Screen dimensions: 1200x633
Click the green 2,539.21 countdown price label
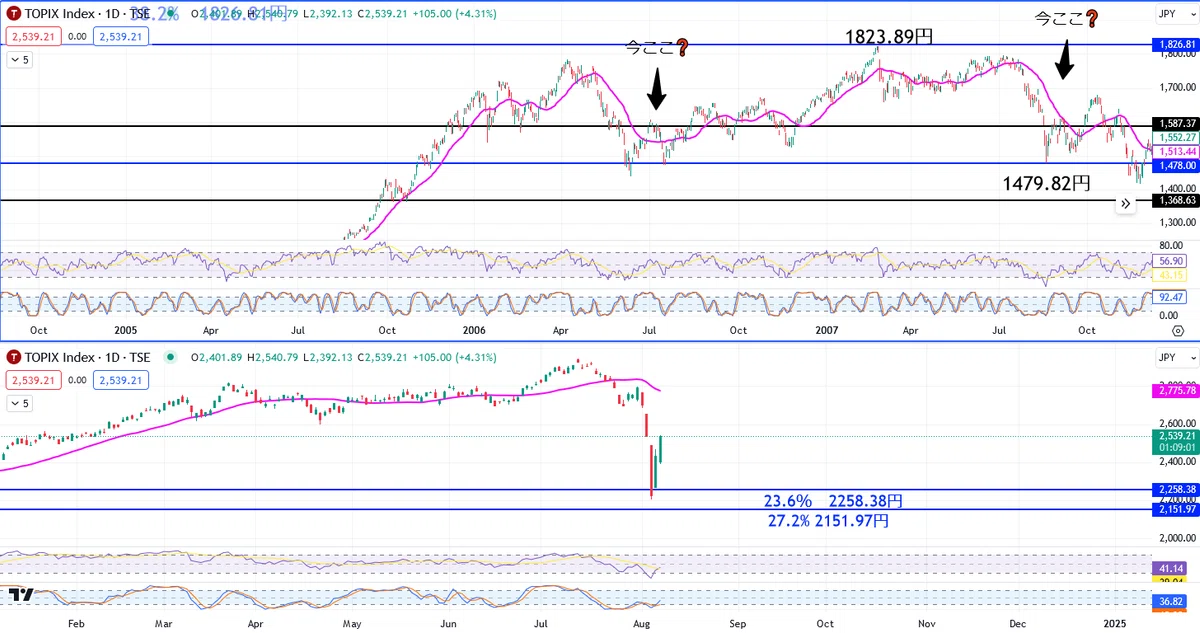click(1175, 442)
